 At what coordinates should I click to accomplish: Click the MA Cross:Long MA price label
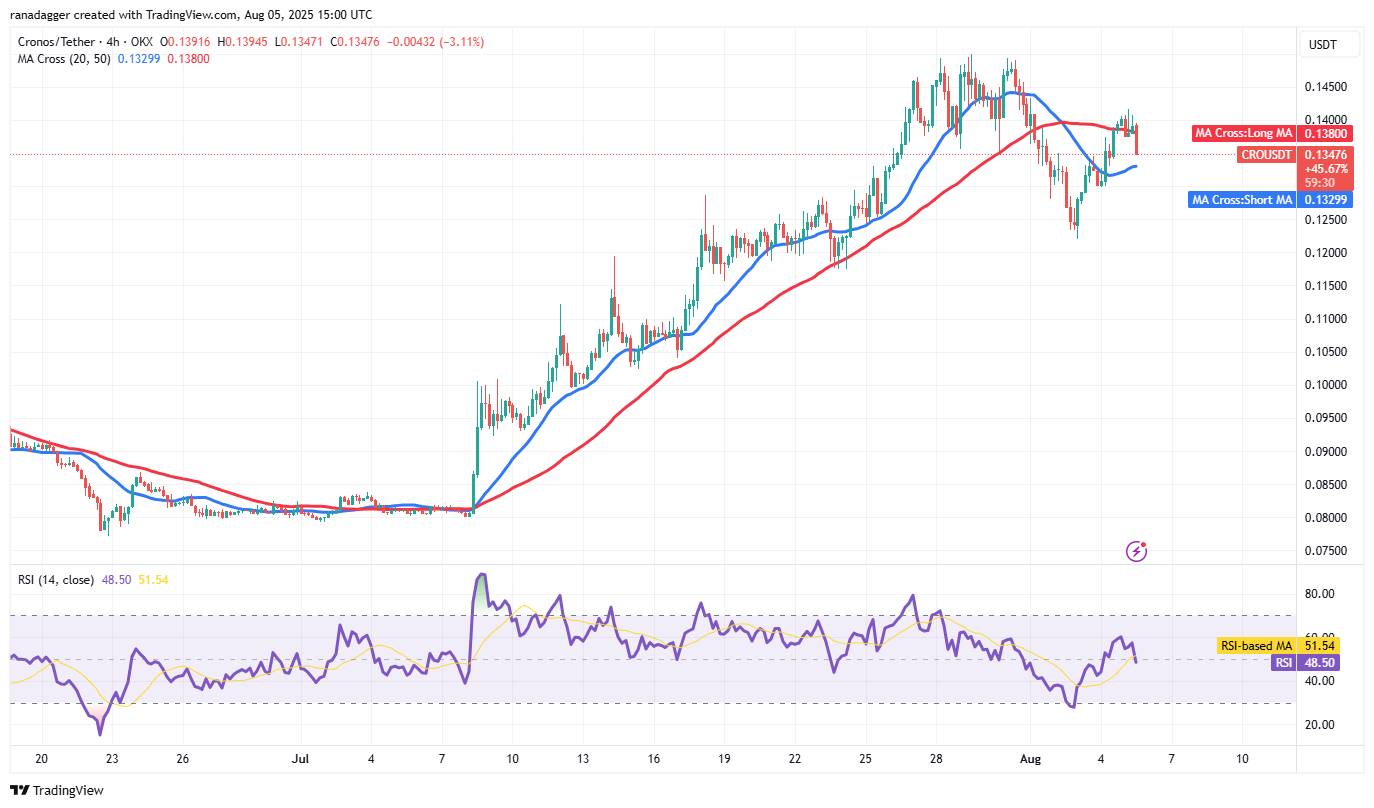(1243, 133)
